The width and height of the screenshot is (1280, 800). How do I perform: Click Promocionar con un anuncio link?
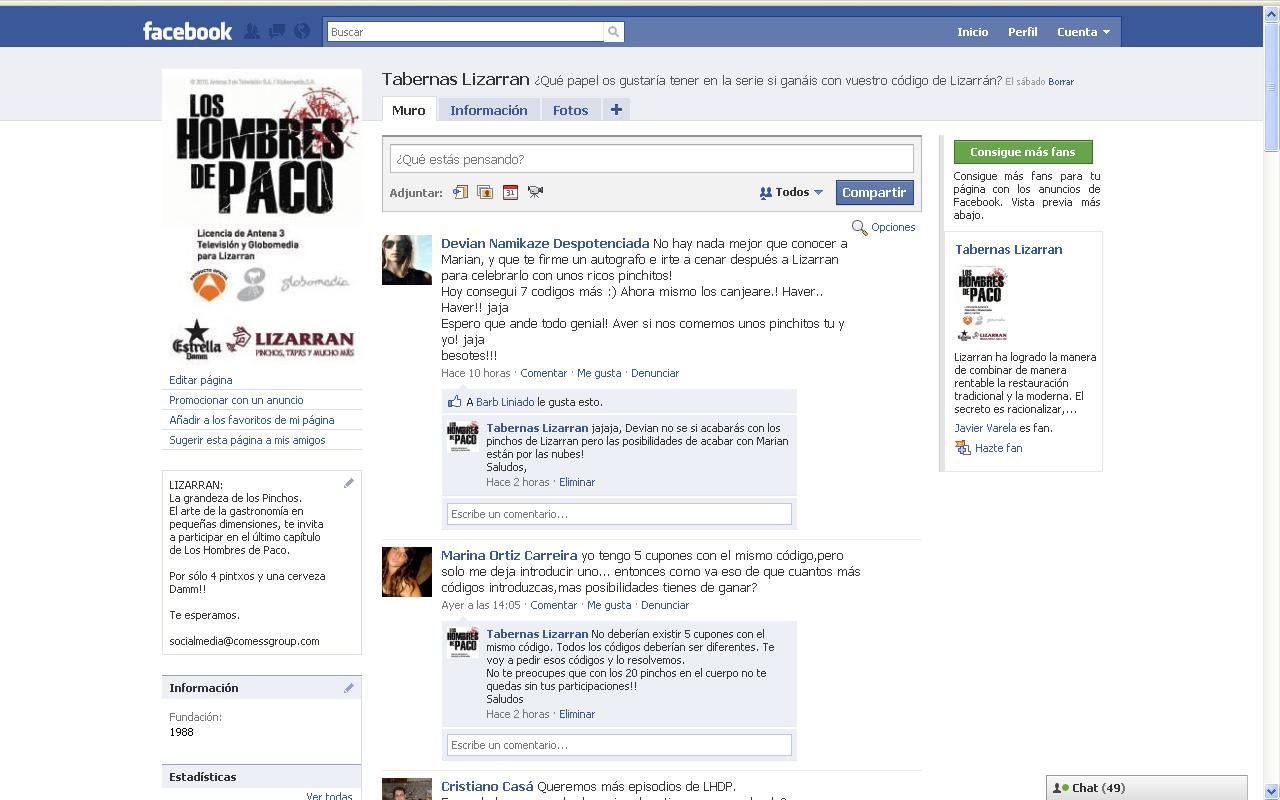[x=236, y=400]
